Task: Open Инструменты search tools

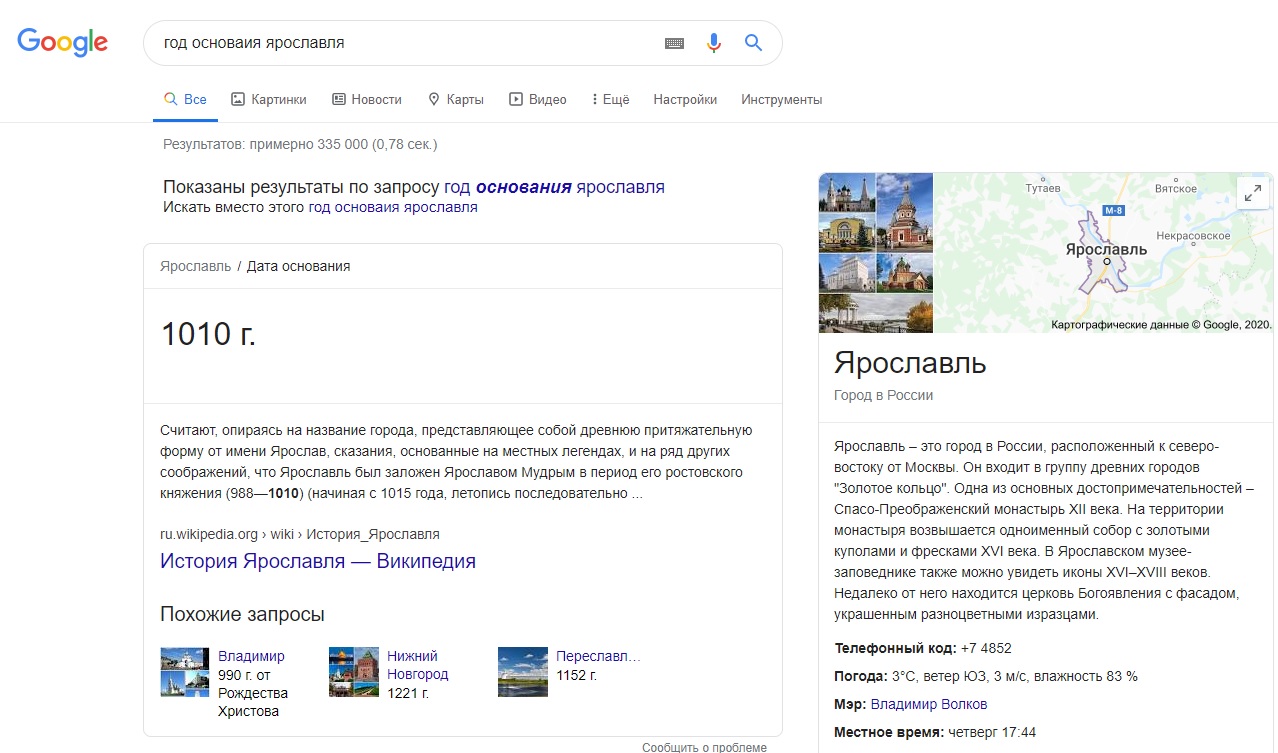Action: [x=781, y=99]
